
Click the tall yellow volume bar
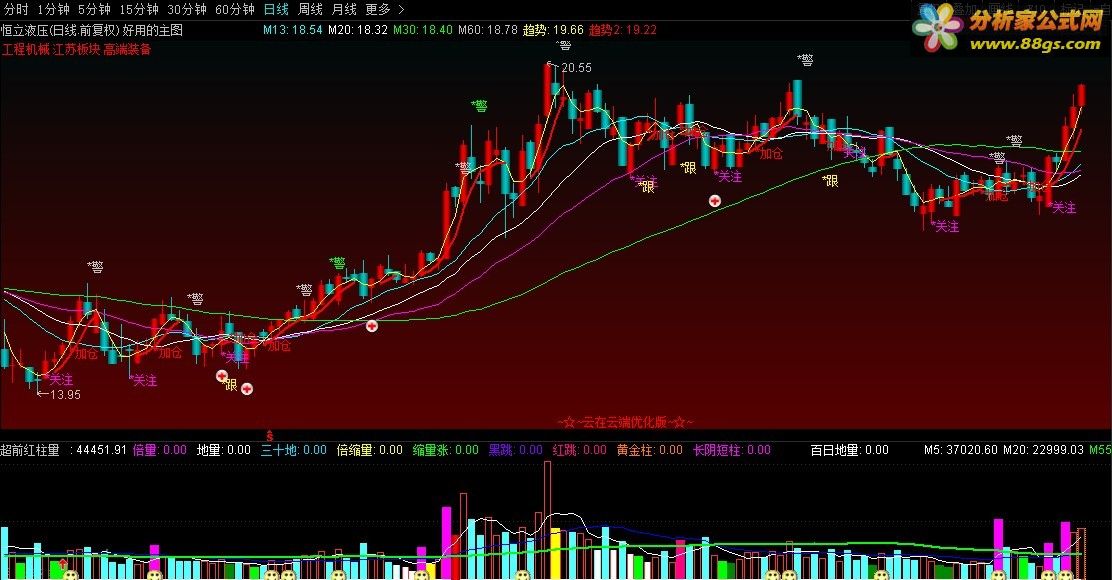pos(555,554)
